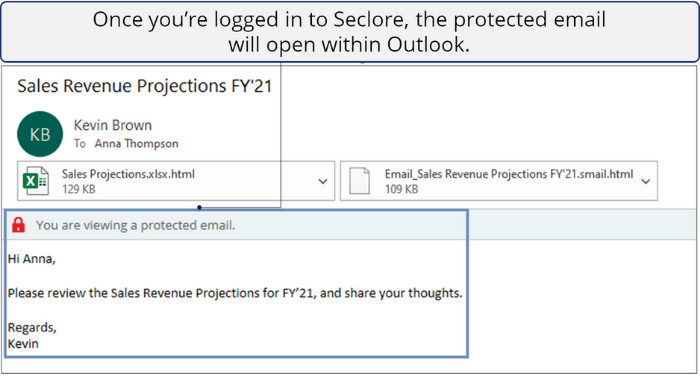The width and height of the screenshot is (700, 376).
Task: Click the tutorial caption about logging into Seclore
Action: [x=350, y=32]
